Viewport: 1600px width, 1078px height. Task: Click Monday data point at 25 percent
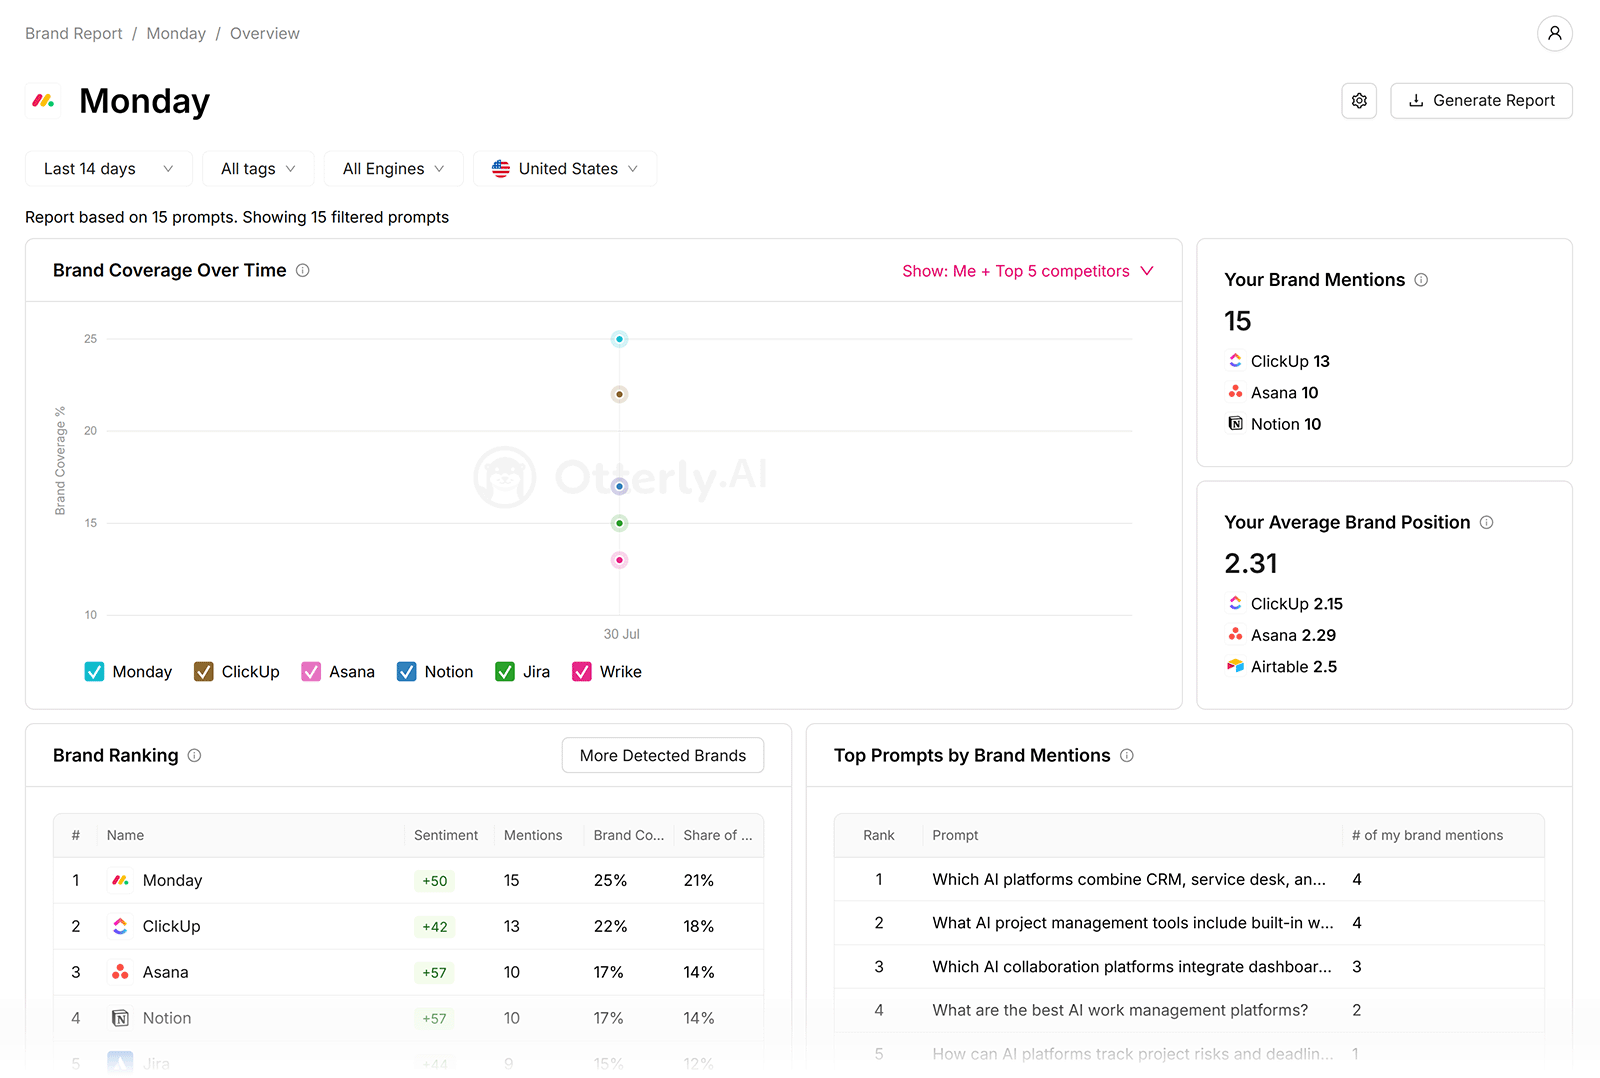click(x=619, y=339)
